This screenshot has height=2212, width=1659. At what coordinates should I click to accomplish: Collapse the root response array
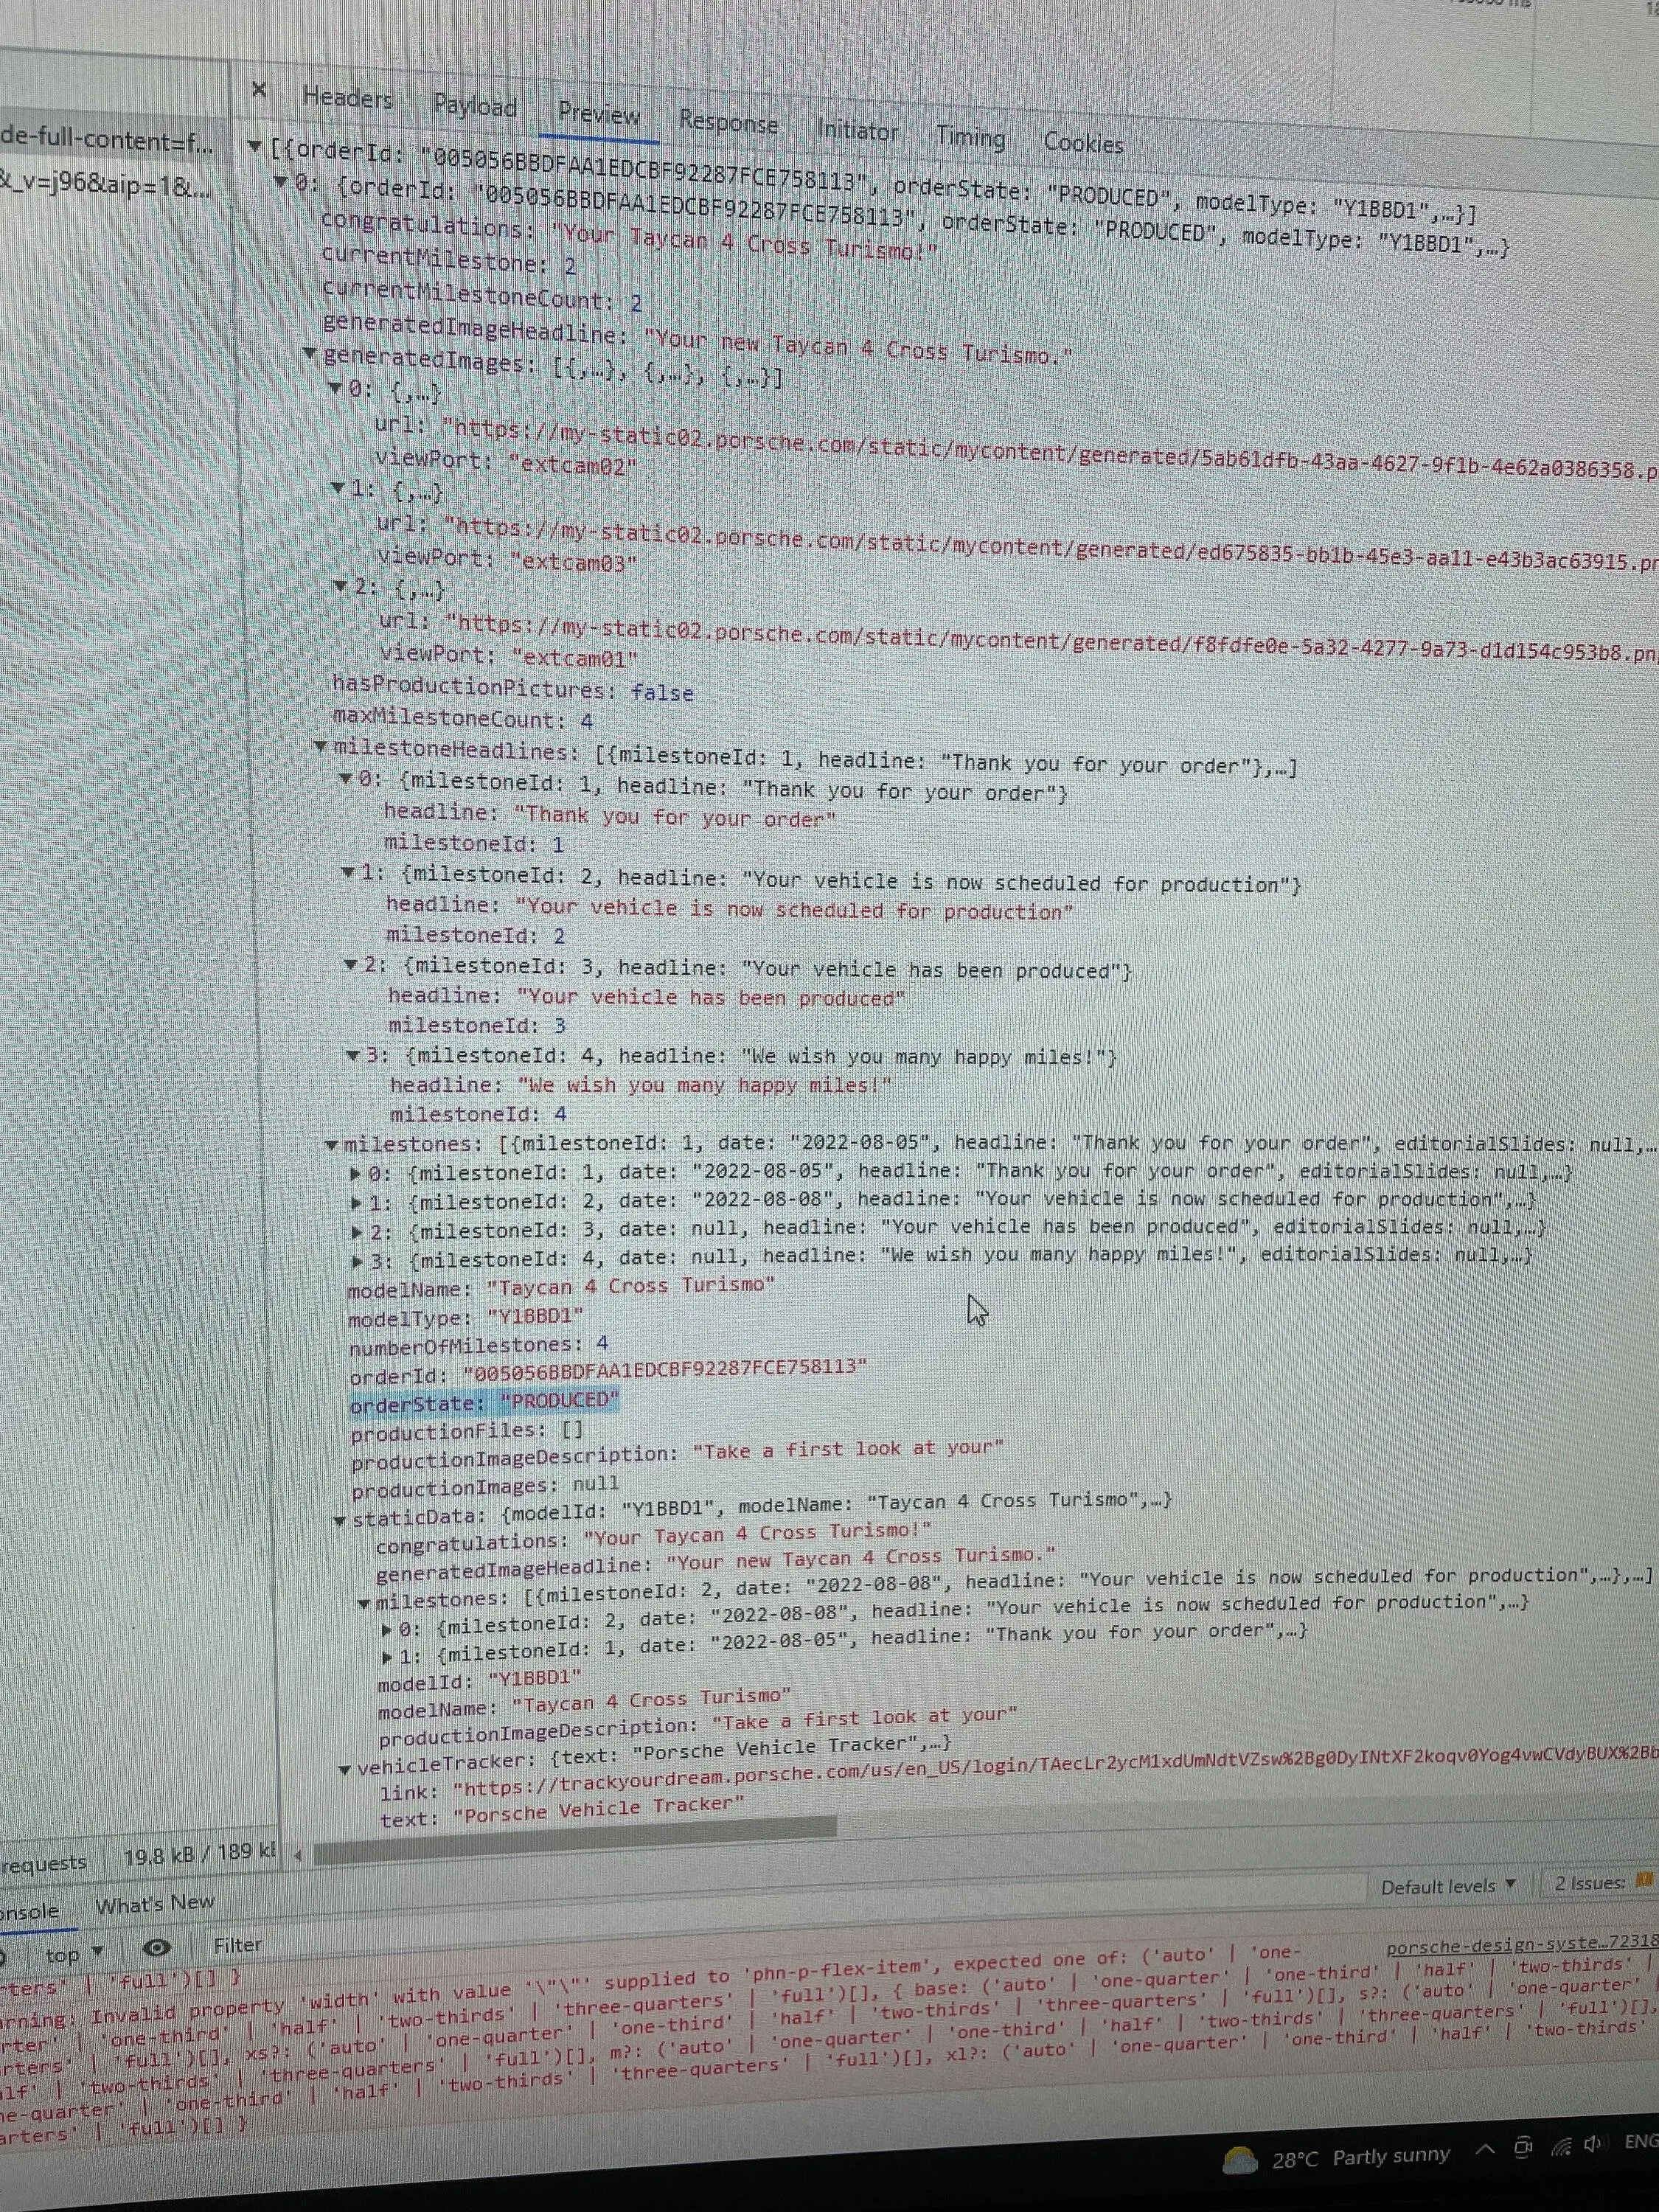[x=255, y=147]
